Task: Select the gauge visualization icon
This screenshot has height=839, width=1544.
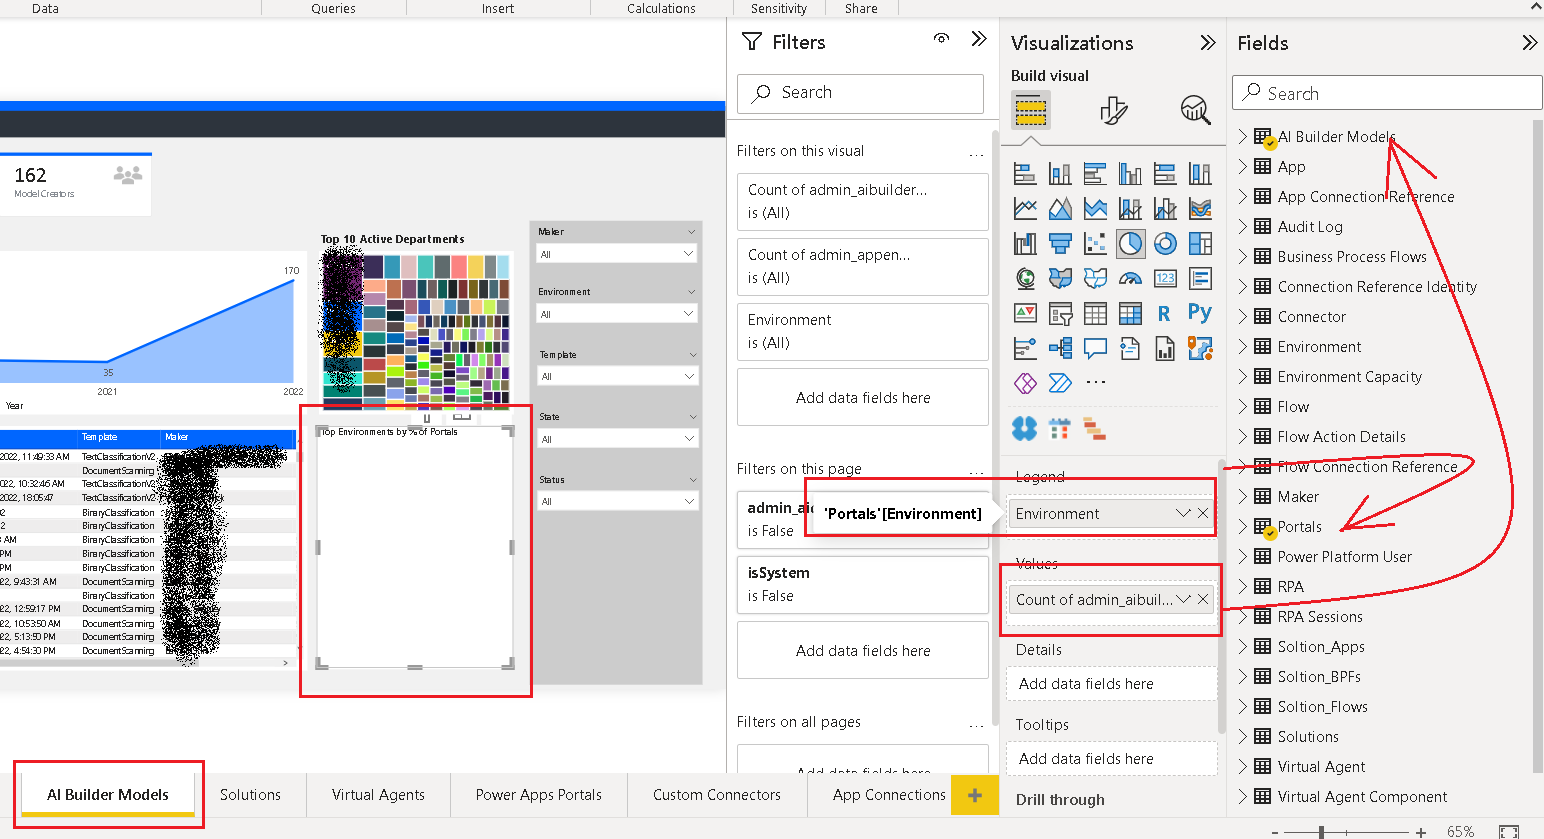Action: pos(1129,278)
